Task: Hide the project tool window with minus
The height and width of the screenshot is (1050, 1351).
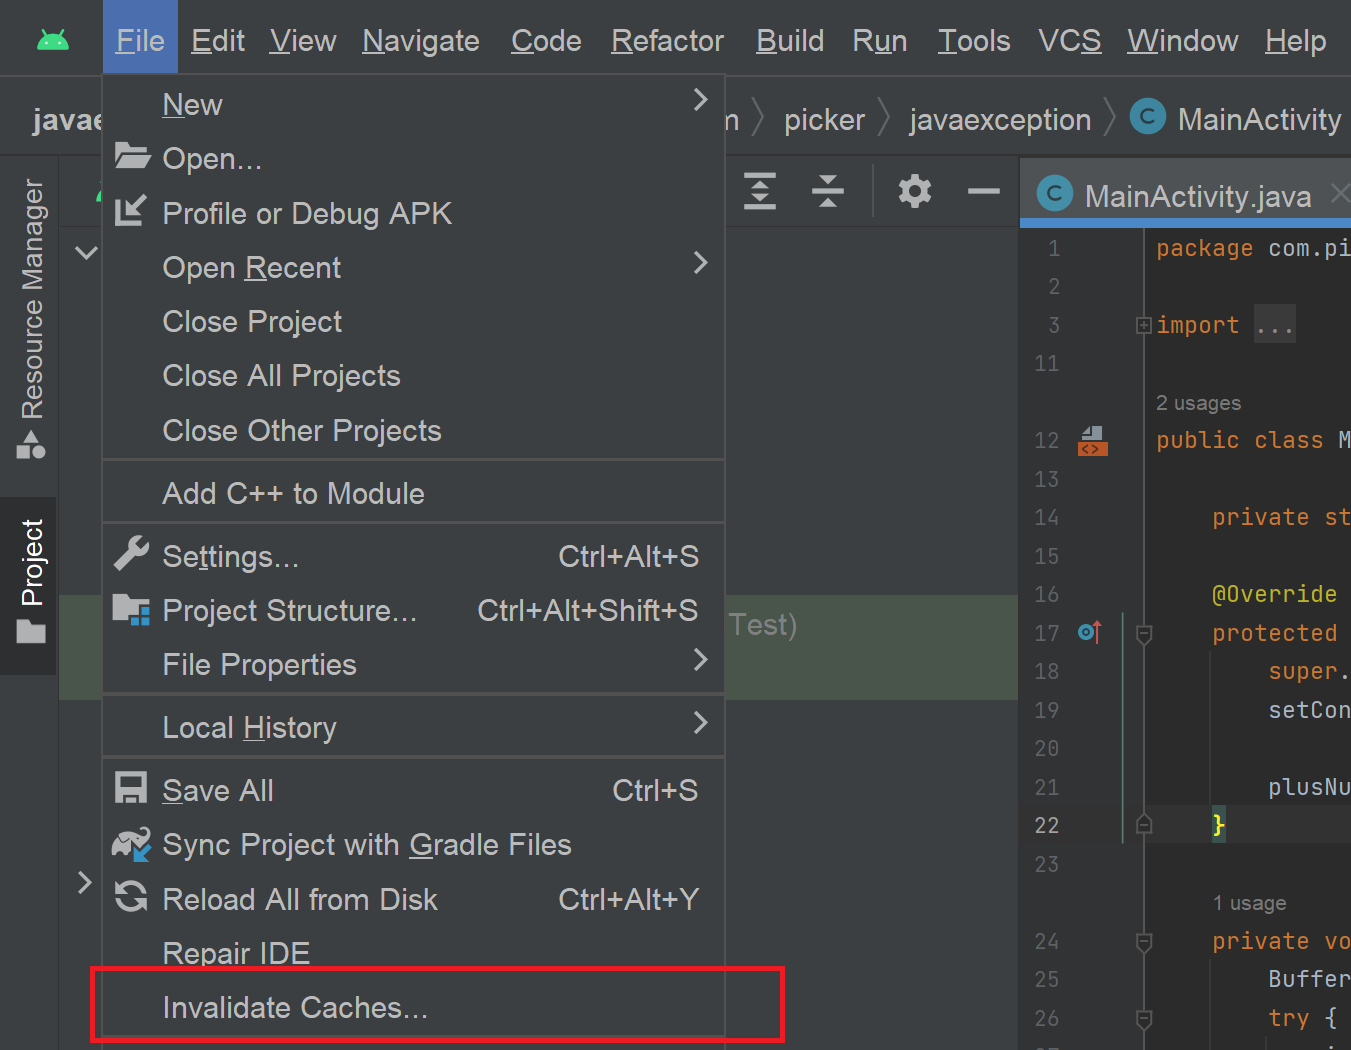Action: [x=984, y=190]
